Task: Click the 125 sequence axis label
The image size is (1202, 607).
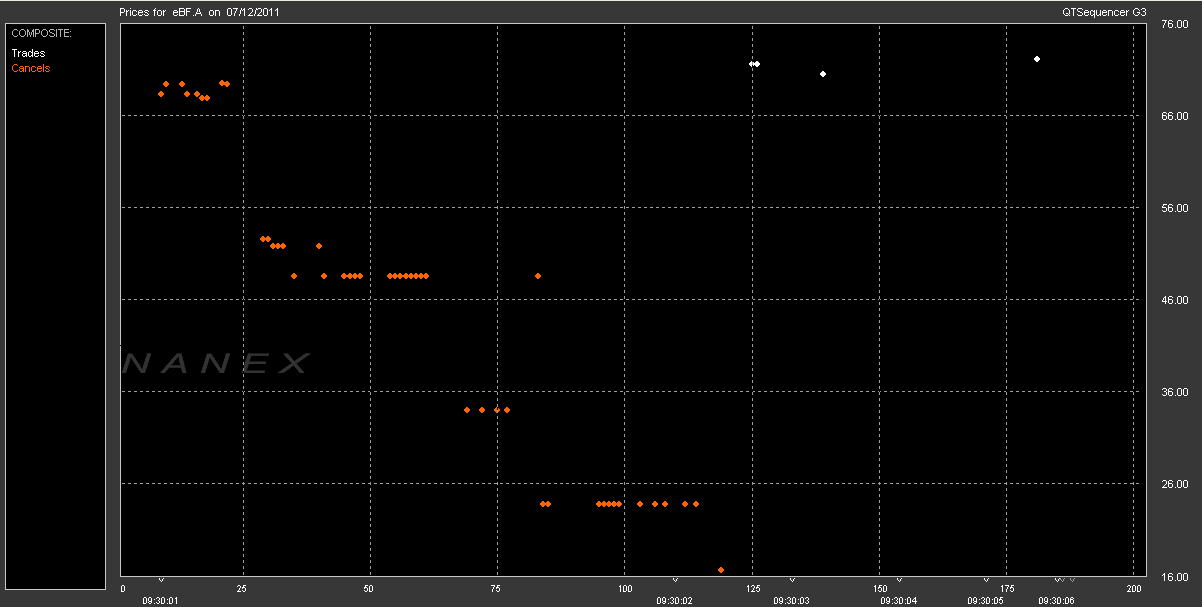Action: click(x=751, y=589)
